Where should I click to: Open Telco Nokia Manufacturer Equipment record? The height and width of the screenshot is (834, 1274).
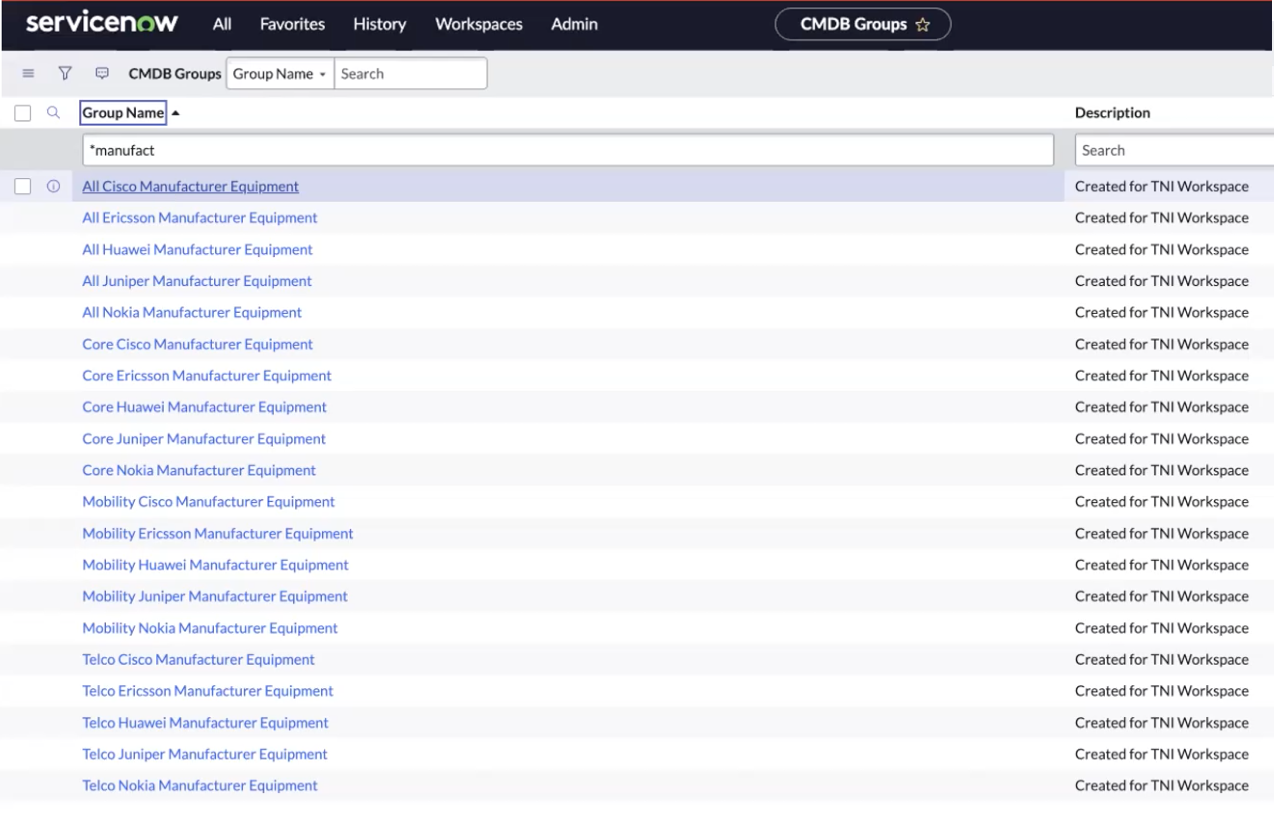[200, 786]
